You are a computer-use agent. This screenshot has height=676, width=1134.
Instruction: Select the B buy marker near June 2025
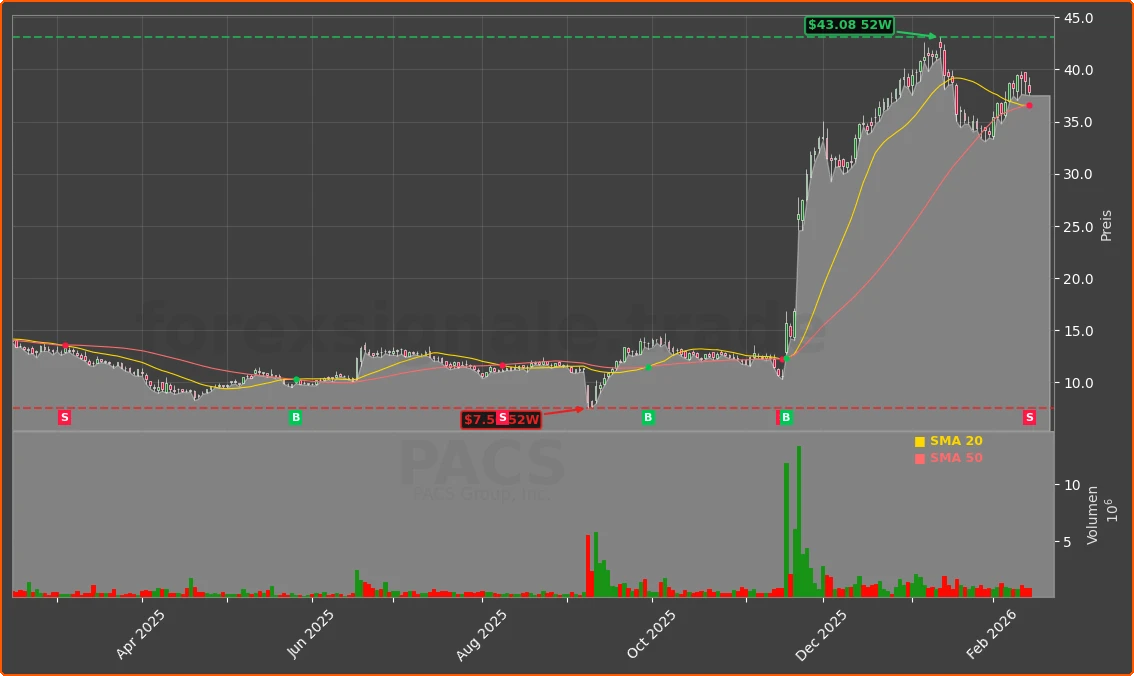(x=296, y=417)
